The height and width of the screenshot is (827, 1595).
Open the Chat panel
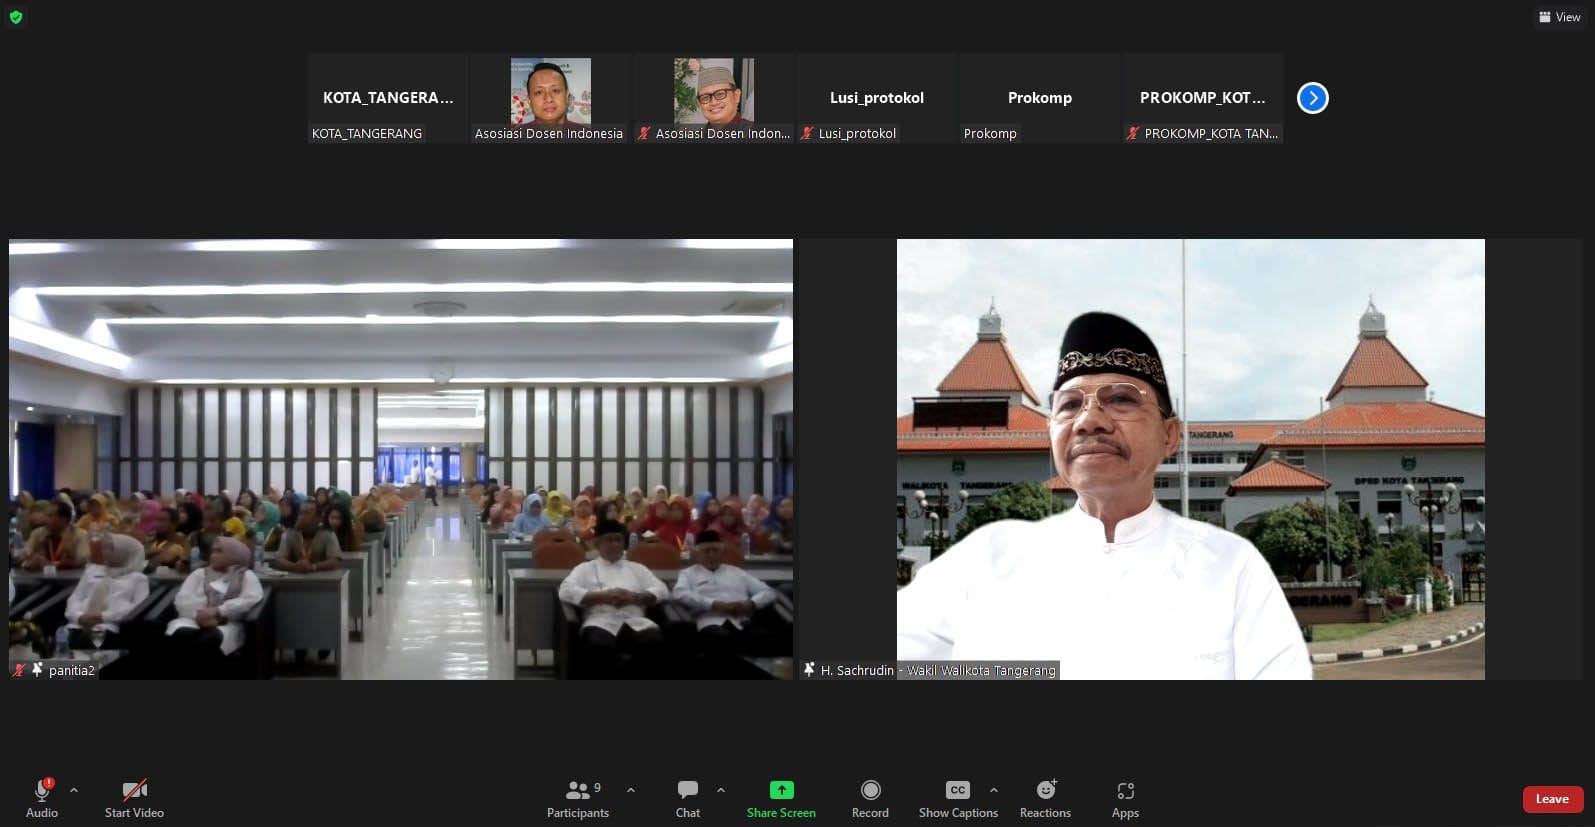pyautogui.click(x=687, y=798)
